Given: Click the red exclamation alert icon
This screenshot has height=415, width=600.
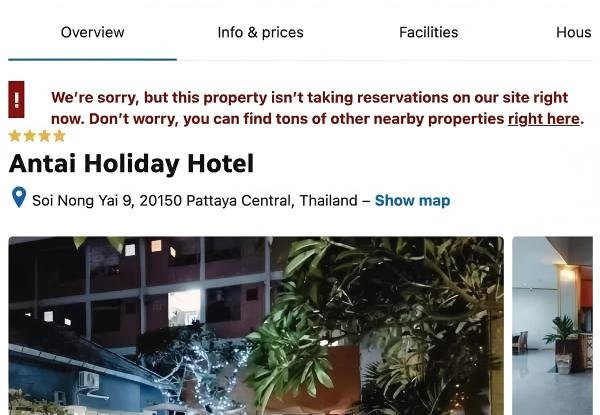Looking at the screenshot, I should [16, 99].
